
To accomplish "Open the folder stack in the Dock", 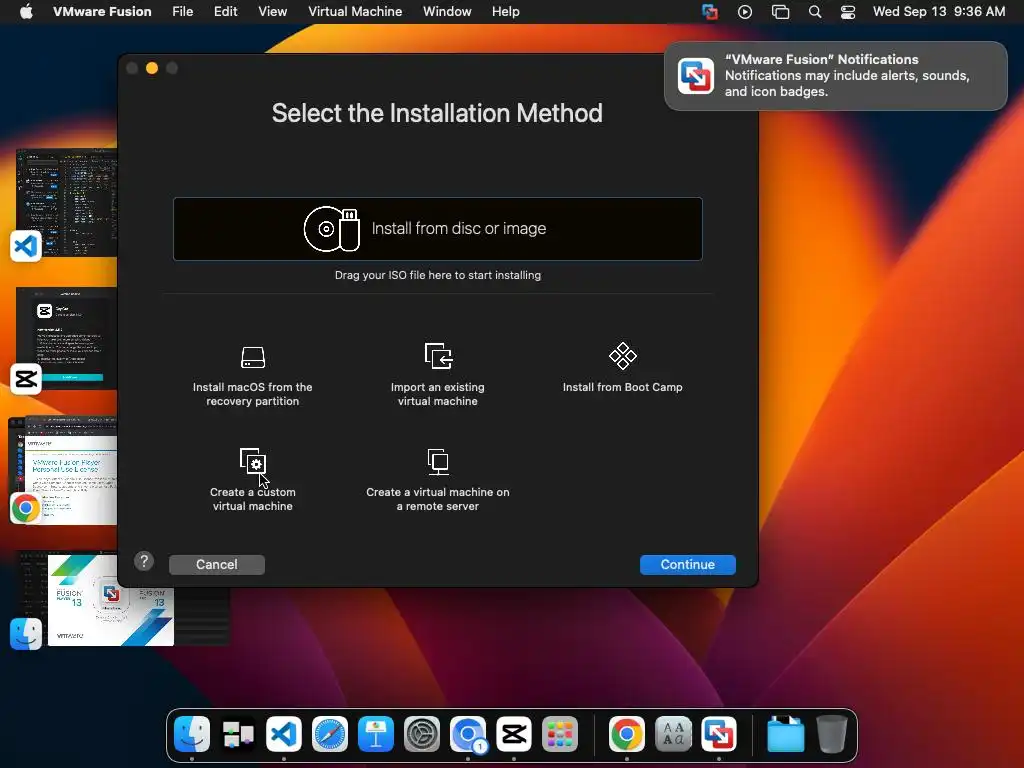I will [786, 734].
